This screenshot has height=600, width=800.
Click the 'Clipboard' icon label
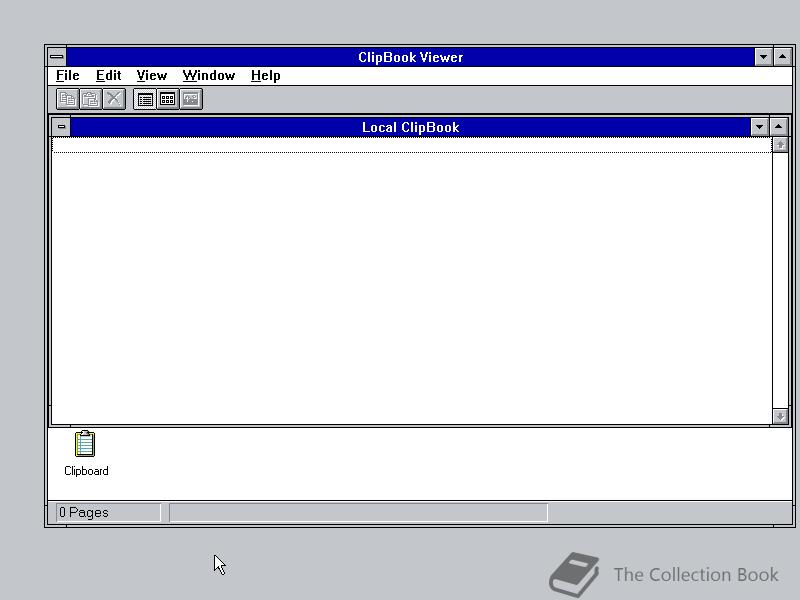[86, 471]
